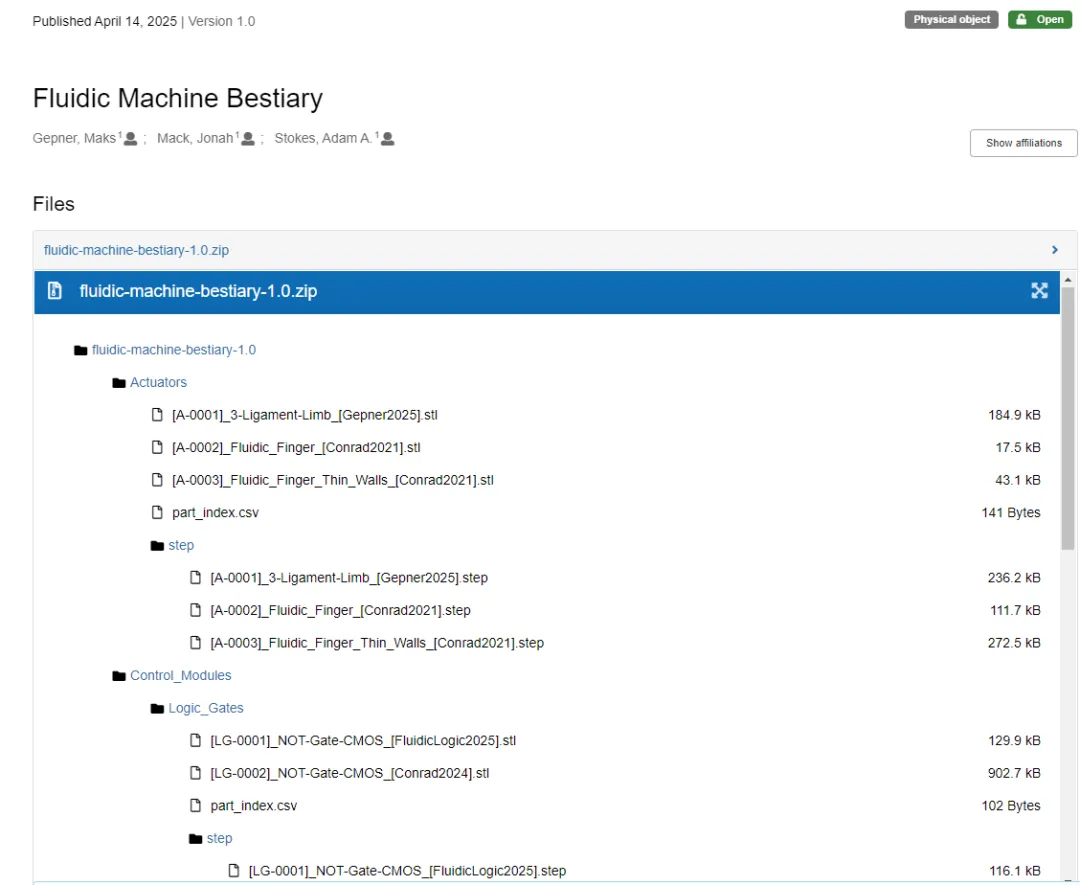Click the file icon for [LG-0002]_NOT-Gate-CMOS_[Conrad2024].stl

coord(196,773)
